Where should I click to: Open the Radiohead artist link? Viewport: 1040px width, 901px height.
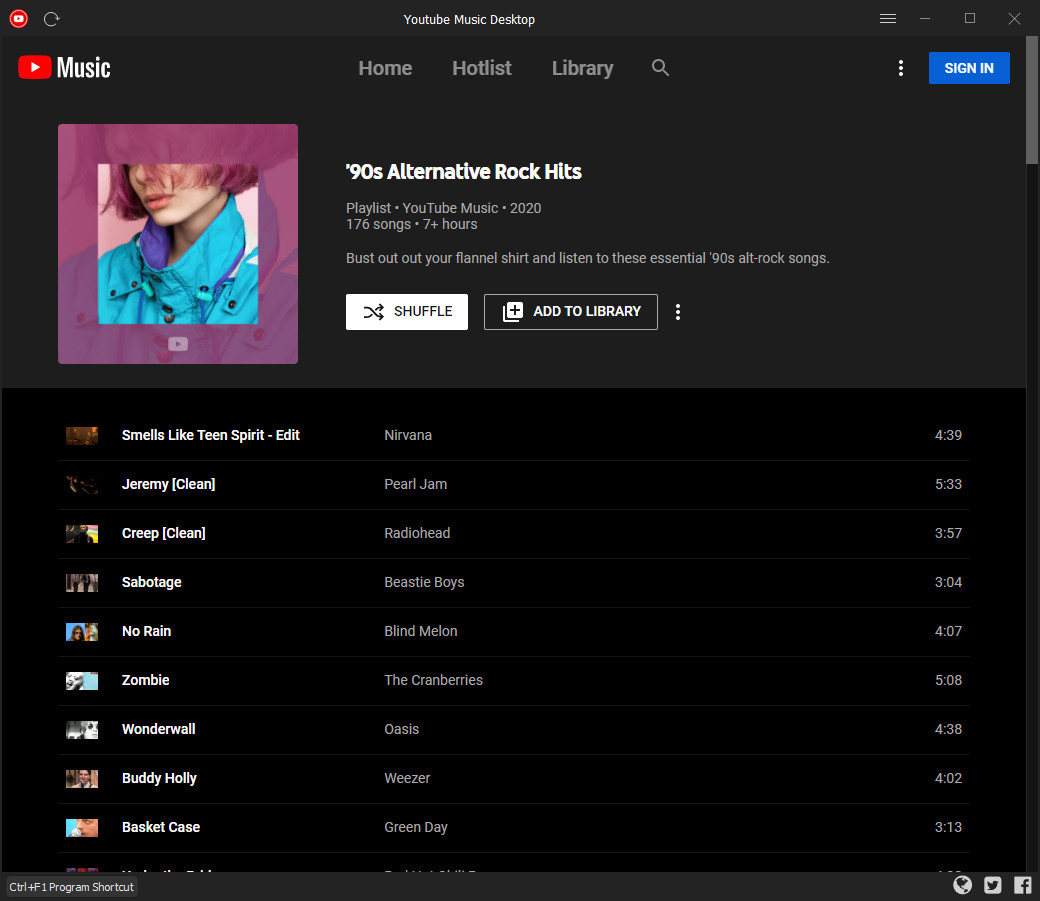point(417,533)
